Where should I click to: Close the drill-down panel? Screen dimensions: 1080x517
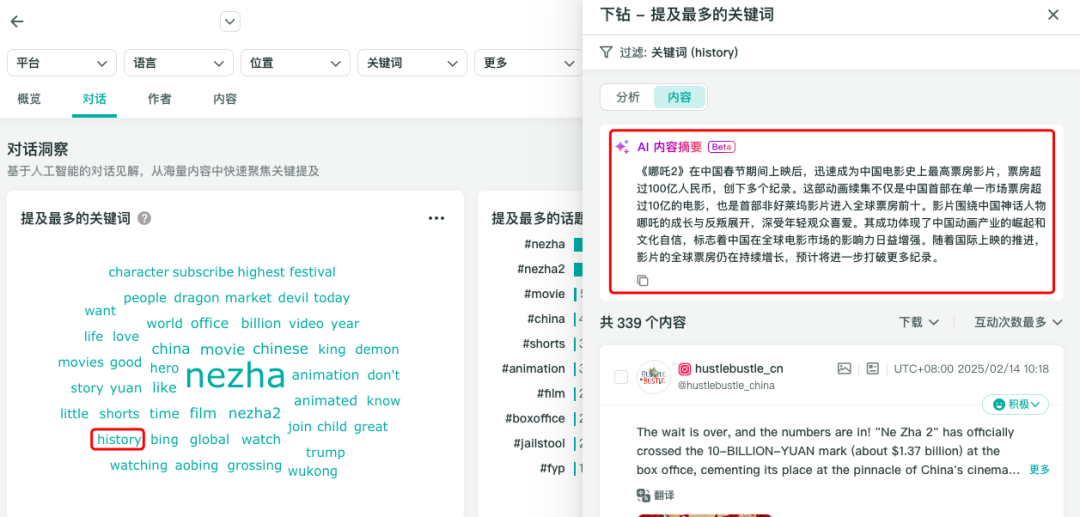[x=1053, y=14]
